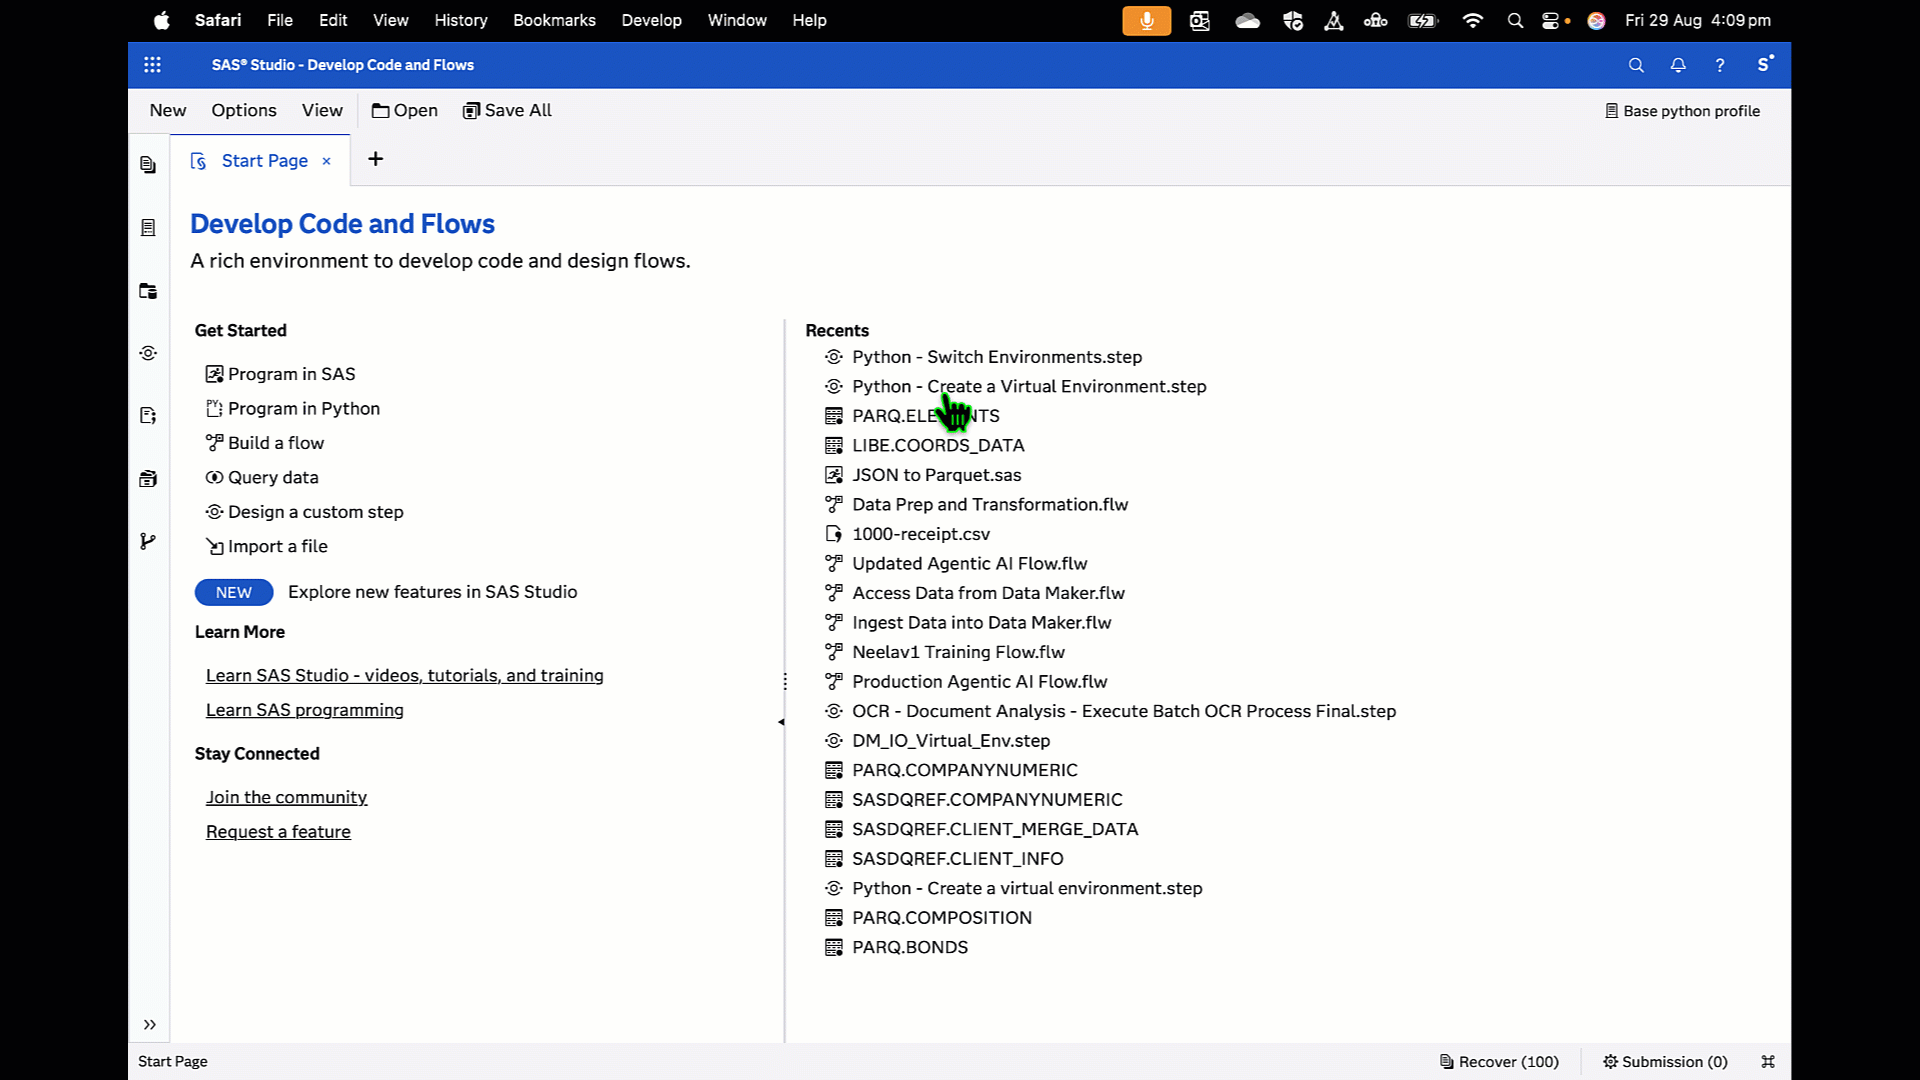The width and height of the screenshot is (1920, 1080).
Task: Open the Steps pane sidebar icon
Action: click(148, 353)
